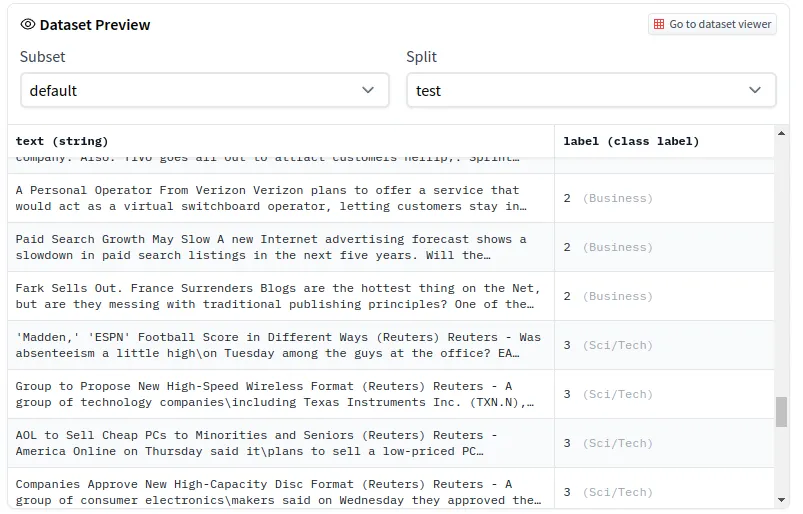Click Business label in Fark Sells Out row
The width and height of the screenshot is (803, 514).
(618, 296)
